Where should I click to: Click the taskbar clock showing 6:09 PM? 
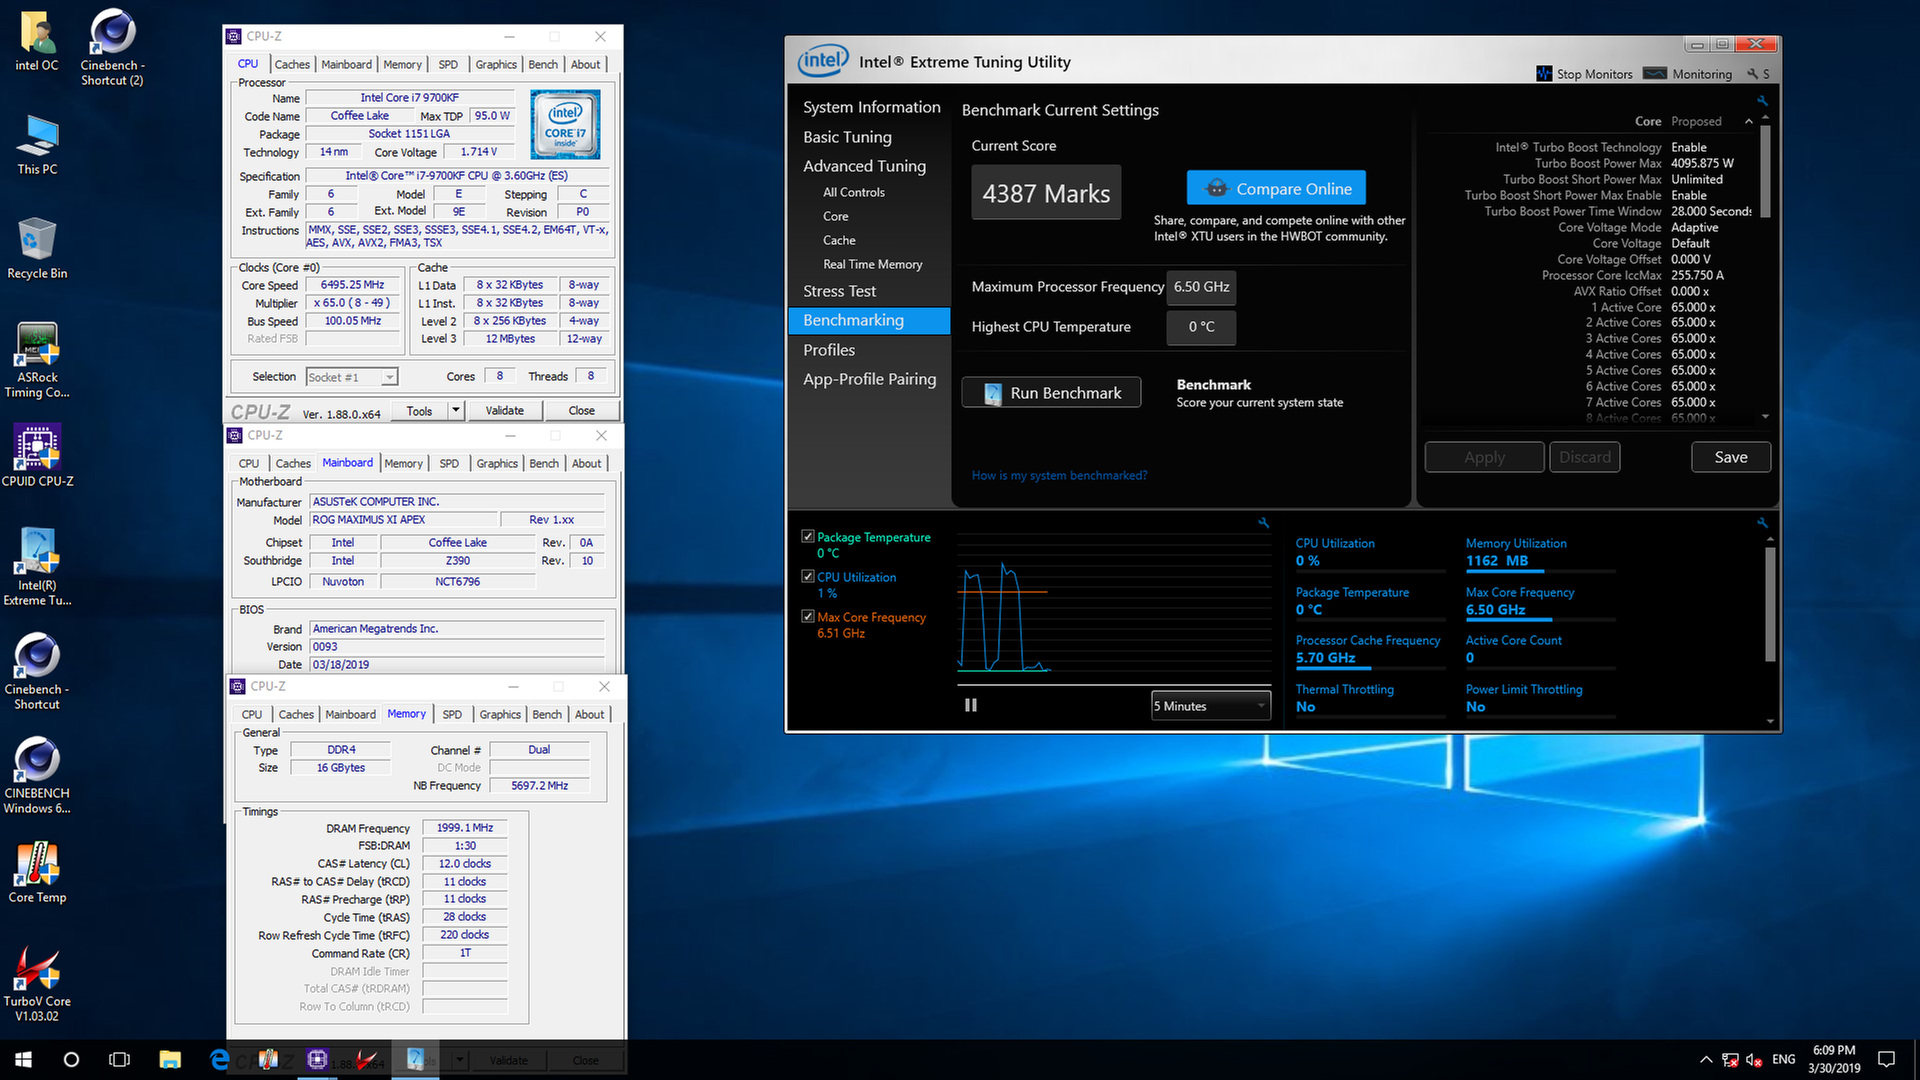point(1834,1060)
